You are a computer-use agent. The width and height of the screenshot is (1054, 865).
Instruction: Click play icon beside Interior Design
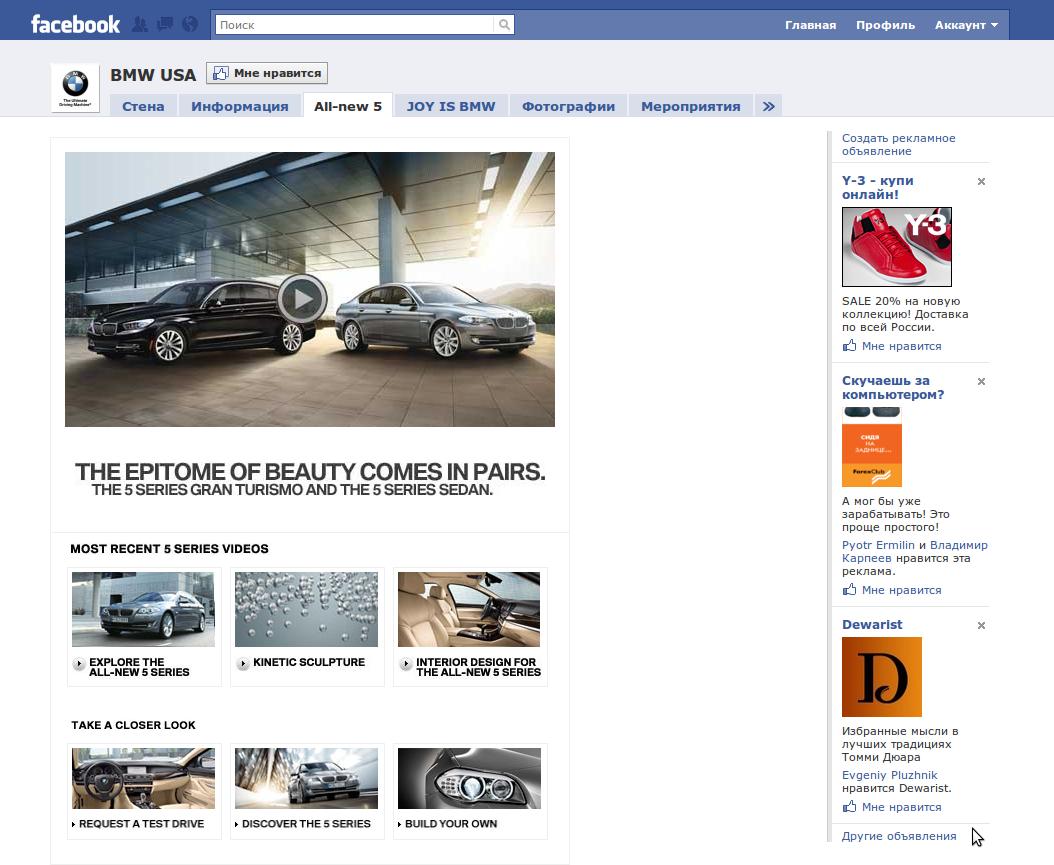[405, 664]
